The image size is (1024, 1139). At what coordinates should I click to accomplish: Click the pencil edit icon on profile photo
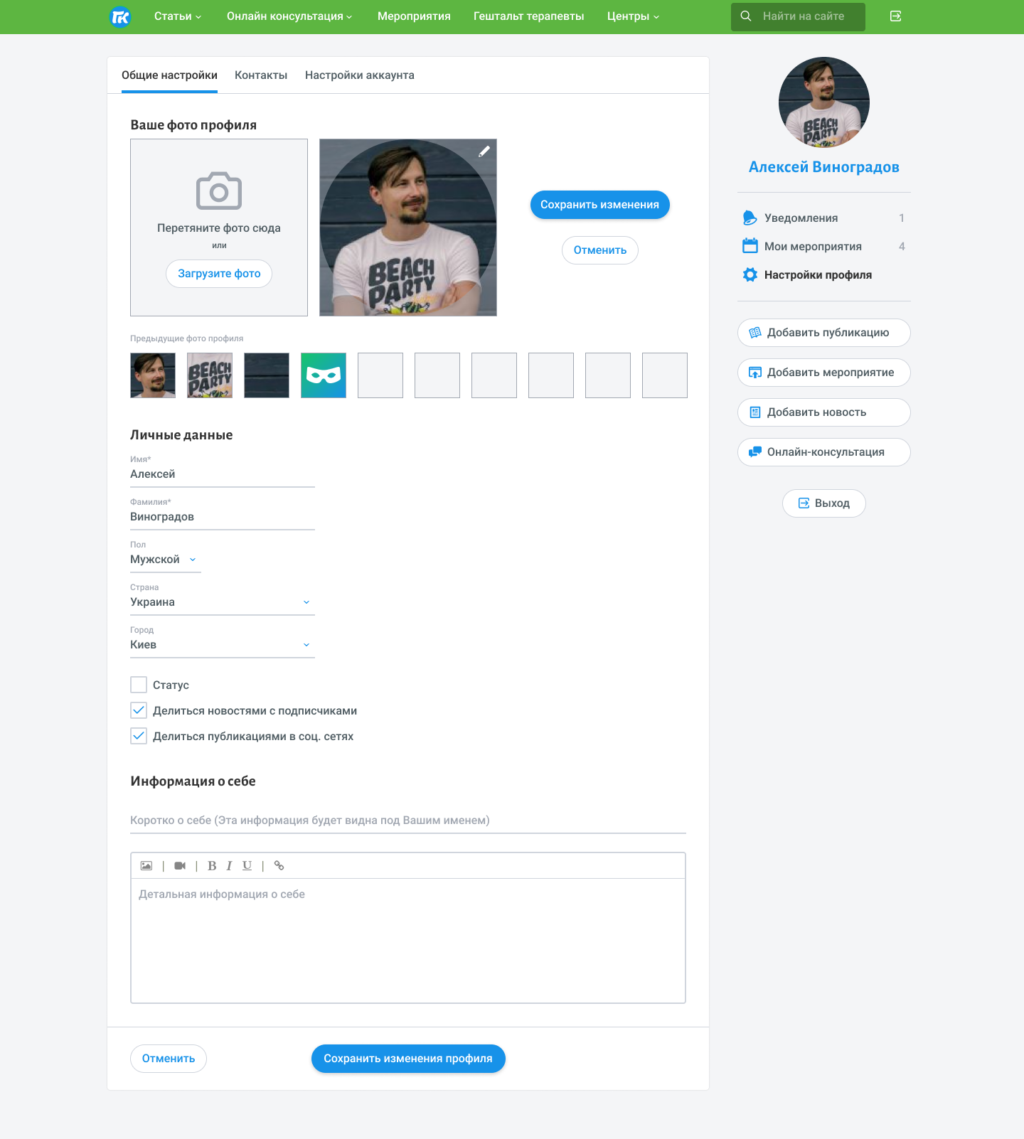point(484,151)
